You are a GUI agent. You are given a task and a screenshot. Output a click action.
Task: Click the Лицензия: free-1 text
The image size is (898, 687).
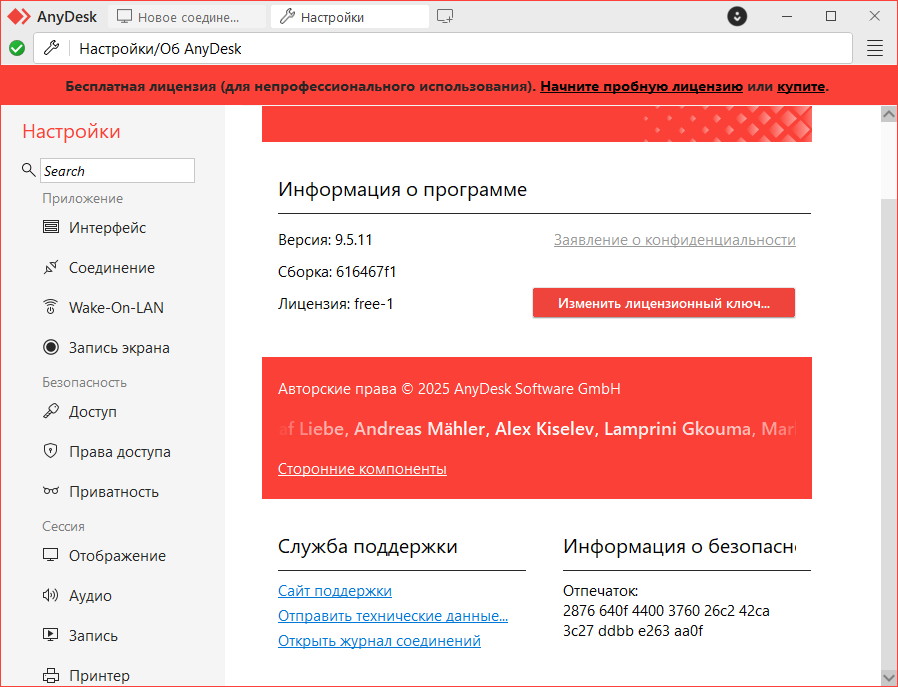click(336, 304)
